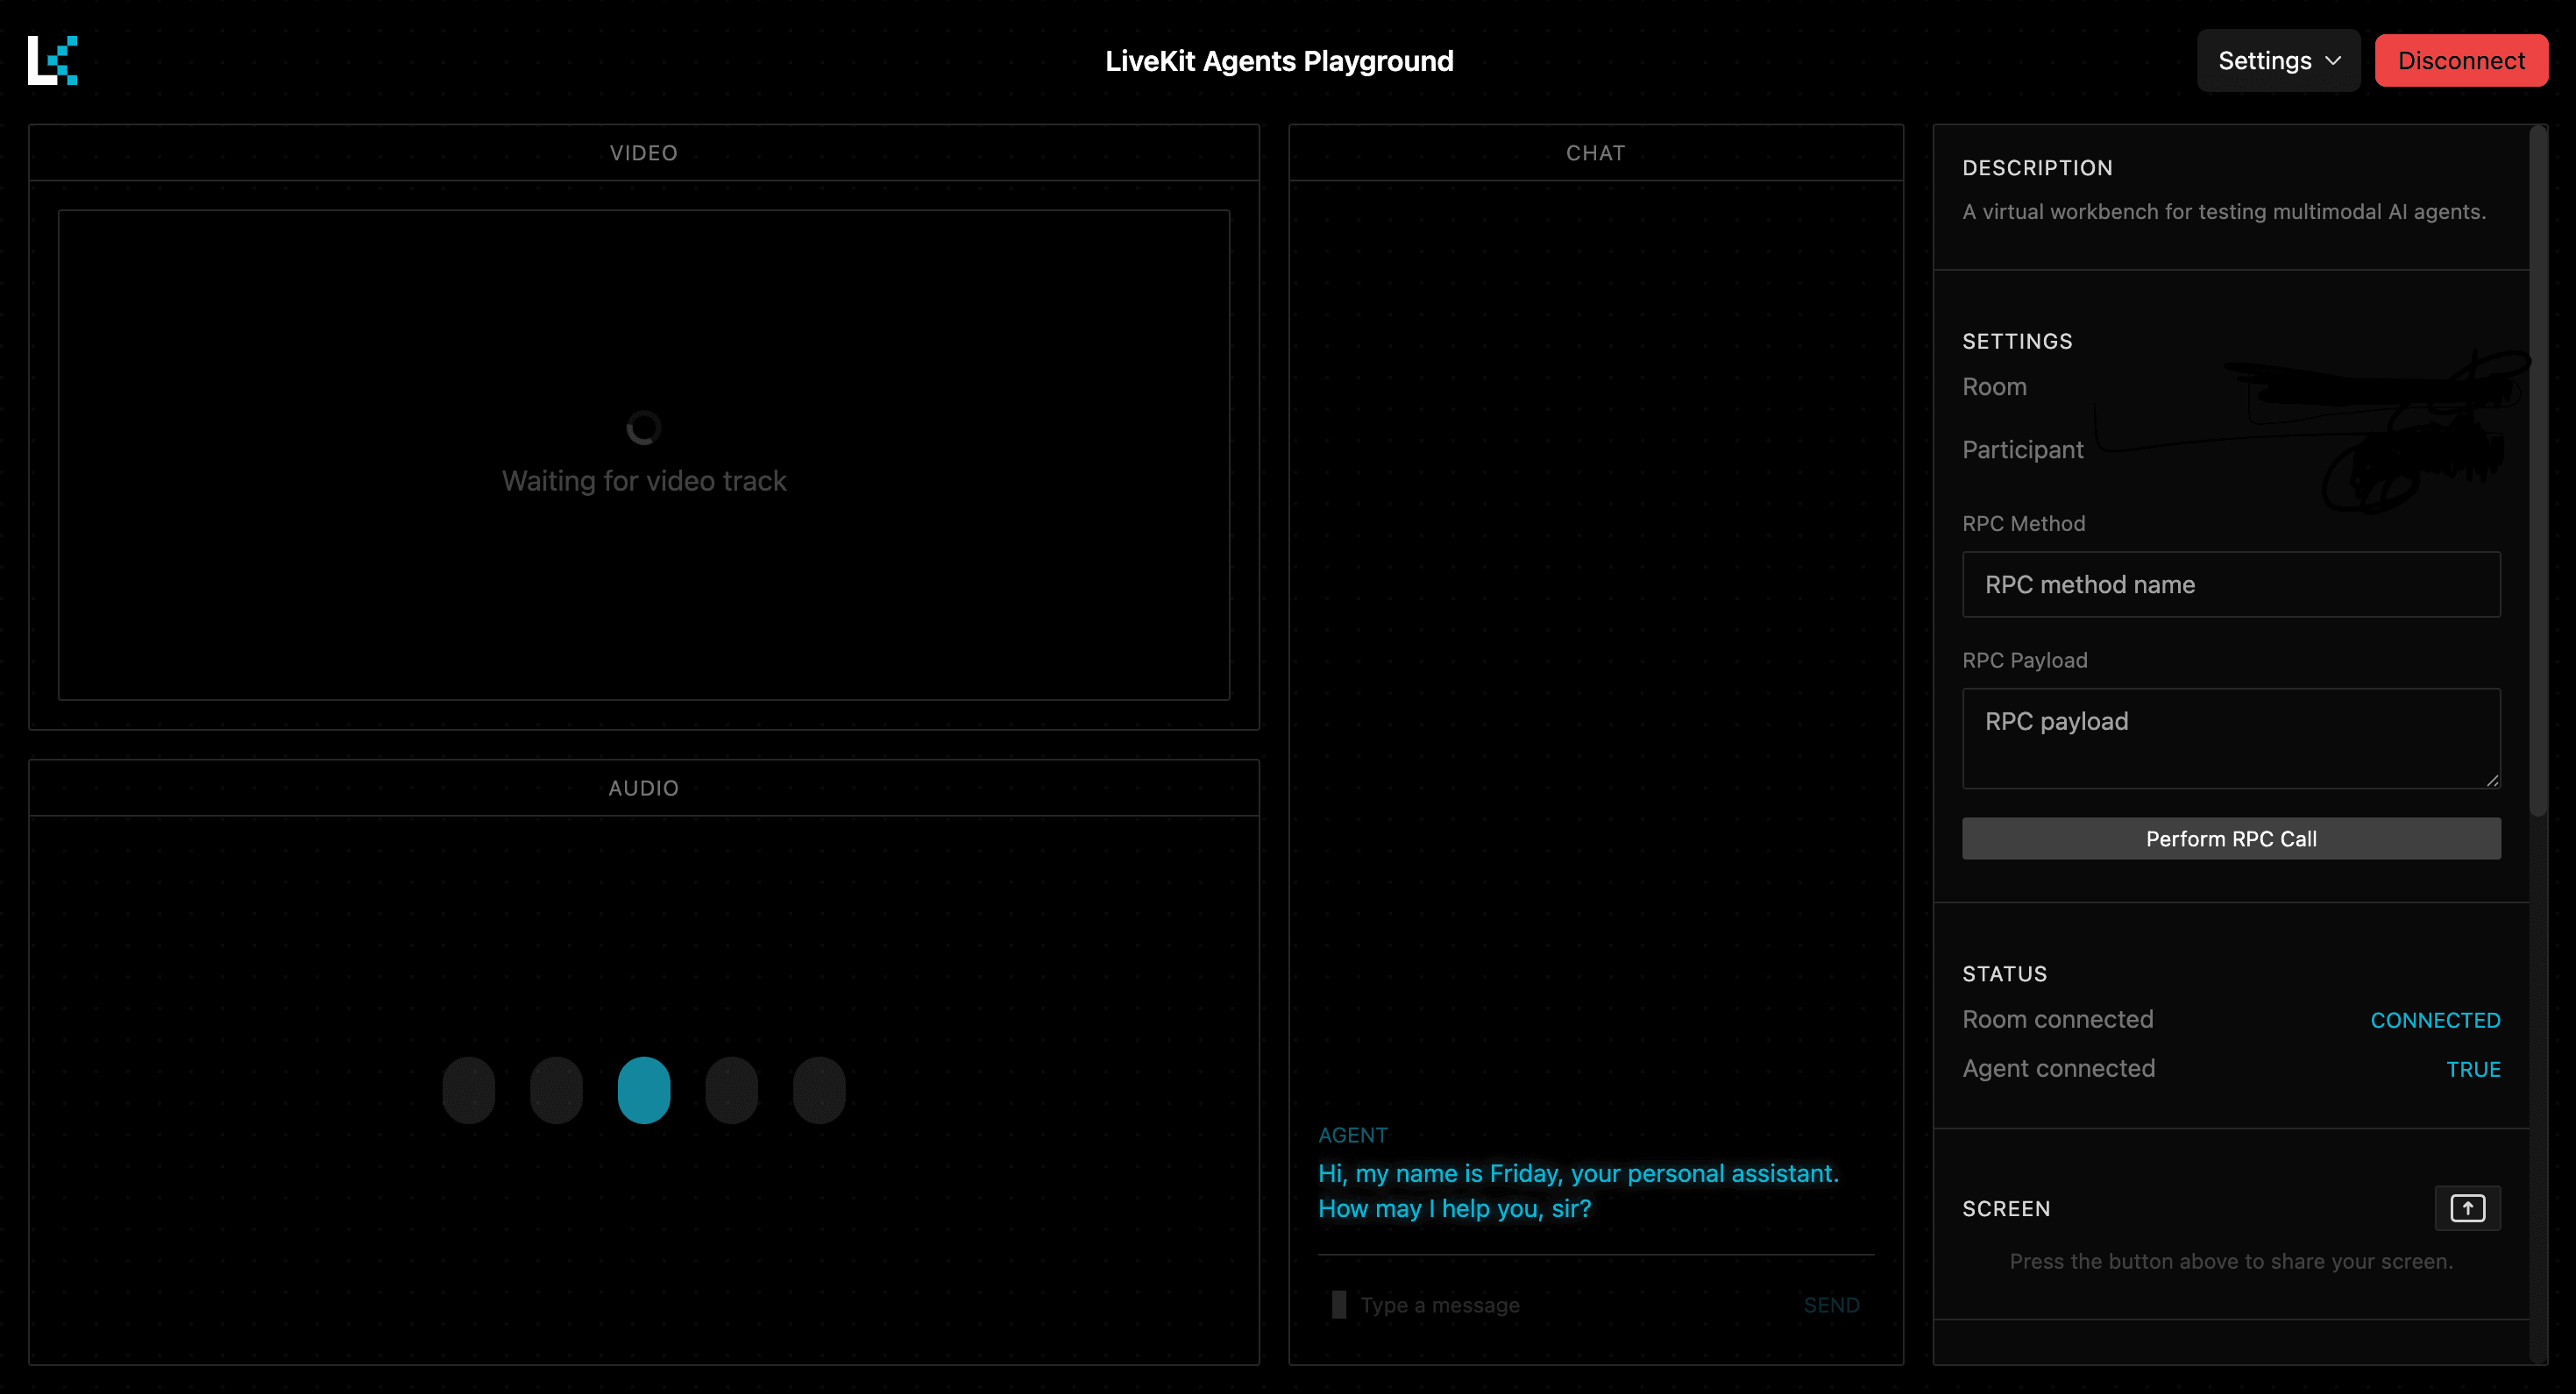
Task: Click the AGENT sender label in chat
Action: [x=1352, y=1135]
